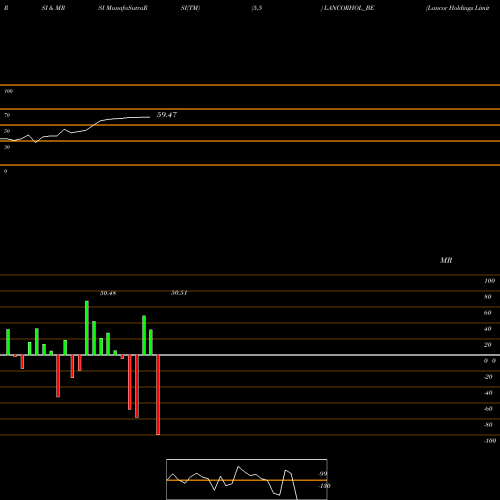Click the SI MunafaSutraR header text
Image resolution: width=500 pixels, height=500 pixels.
click(123, 8)
